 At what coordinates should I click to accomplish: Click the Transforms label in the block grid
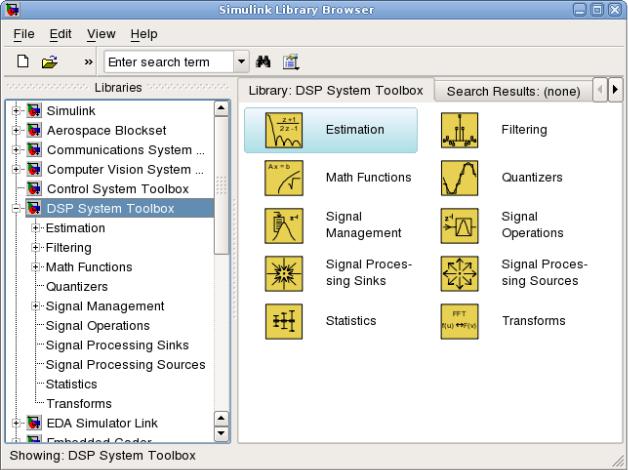coord(533,321)
